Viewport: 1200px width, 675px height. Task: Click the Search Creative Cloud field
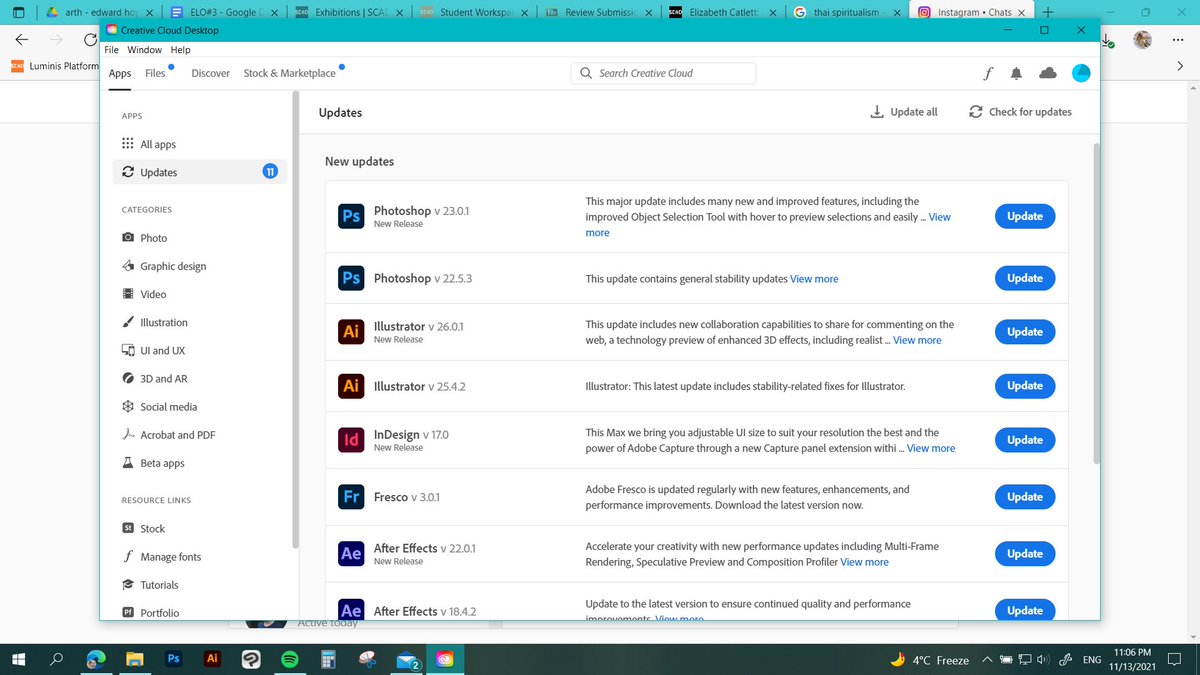coord(663,73)
